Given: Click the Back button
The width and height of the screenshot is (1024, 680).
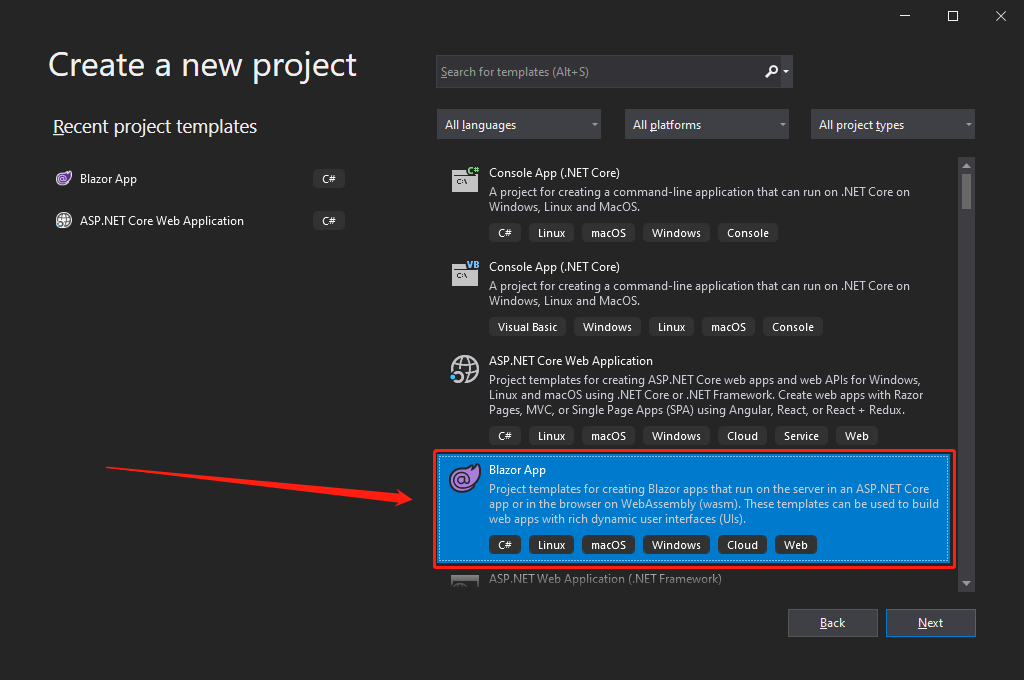Looking at the screenshot, I should point(832,622).
